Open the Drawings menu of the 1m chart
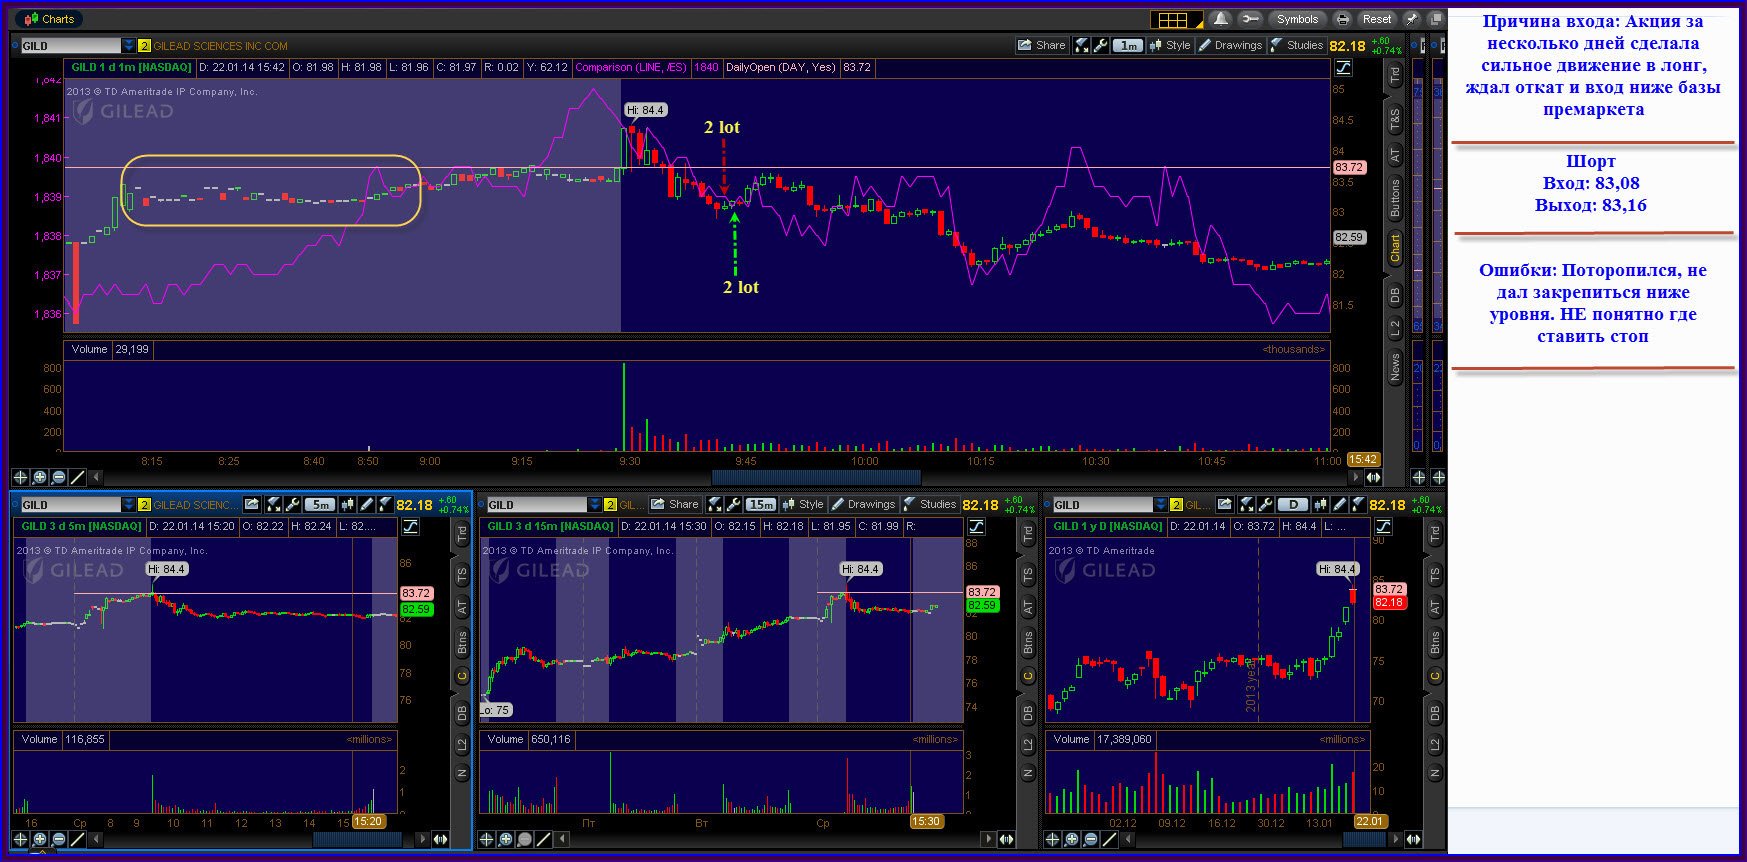This screenshot has height=862, width=1747. click(x=1230, y=45)
